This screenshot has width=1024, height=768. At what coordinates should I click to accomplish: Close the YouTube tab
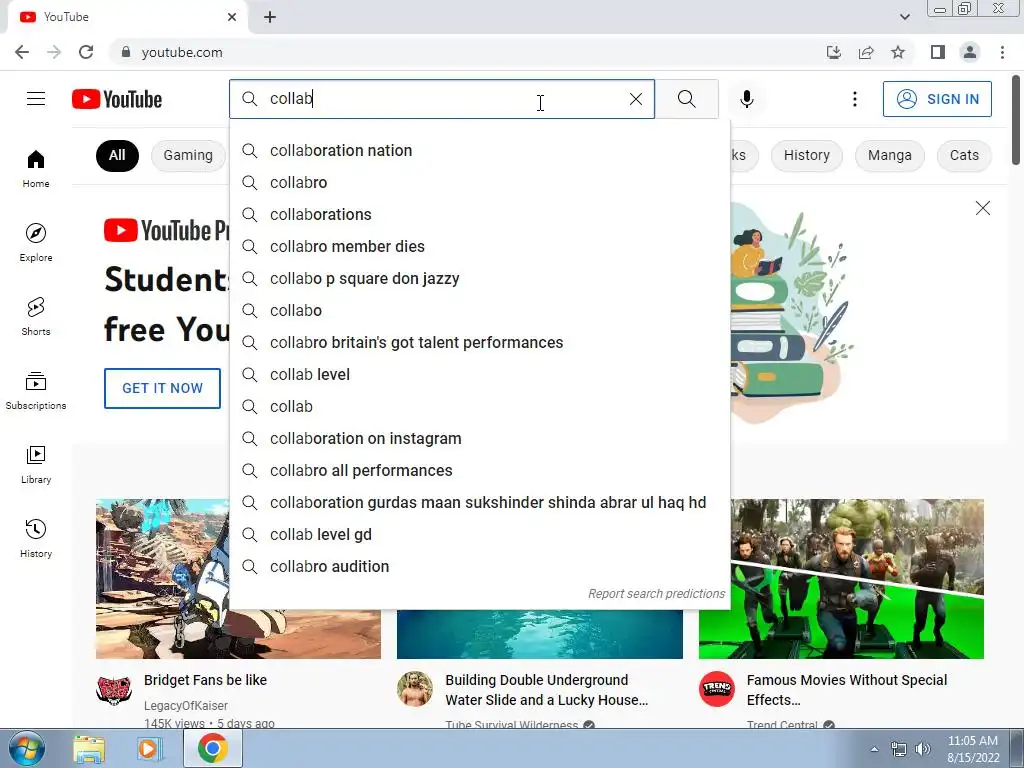[x=232, y=18]
